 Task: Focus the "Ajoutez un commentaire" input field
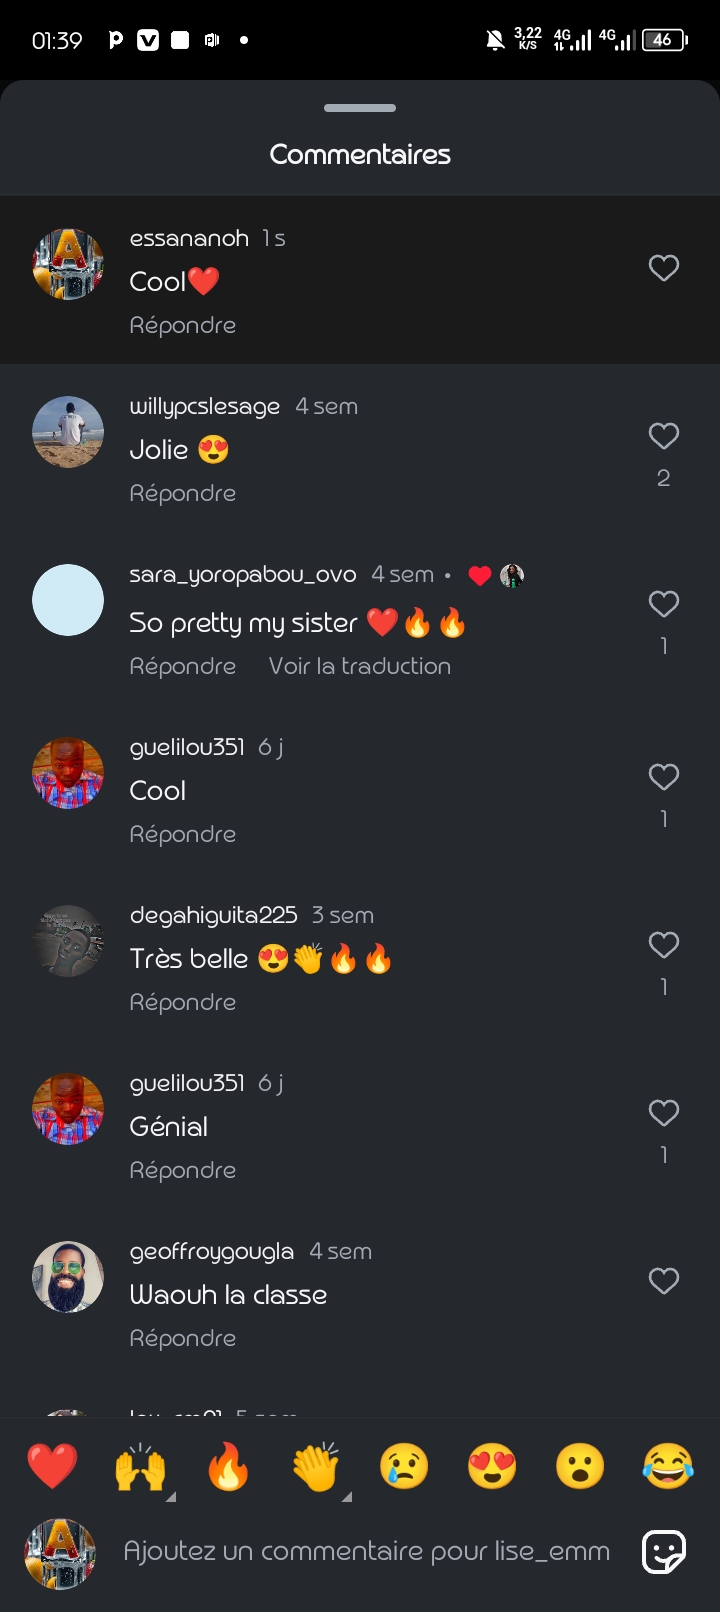[x=366, y=1551]
